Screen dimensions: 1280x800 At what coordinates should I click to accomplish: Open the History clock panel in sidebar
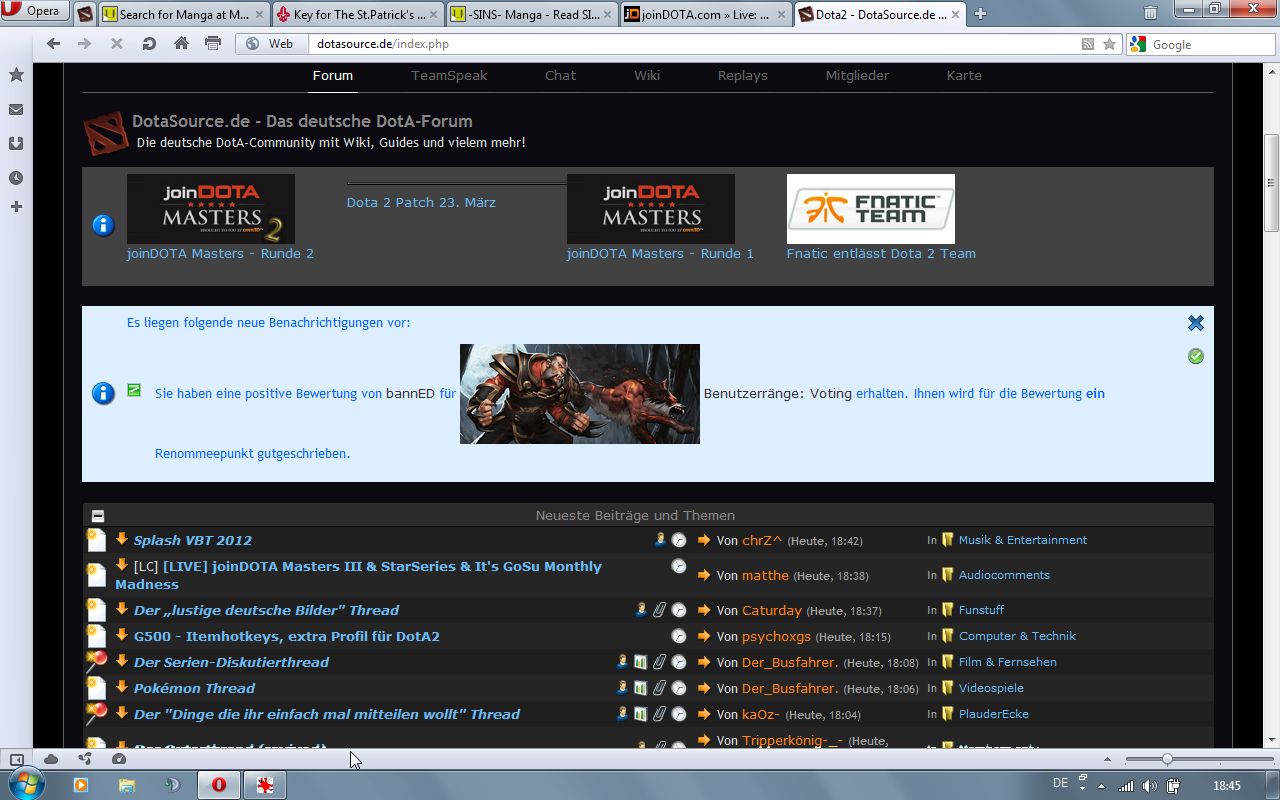(x=16, y=178)
